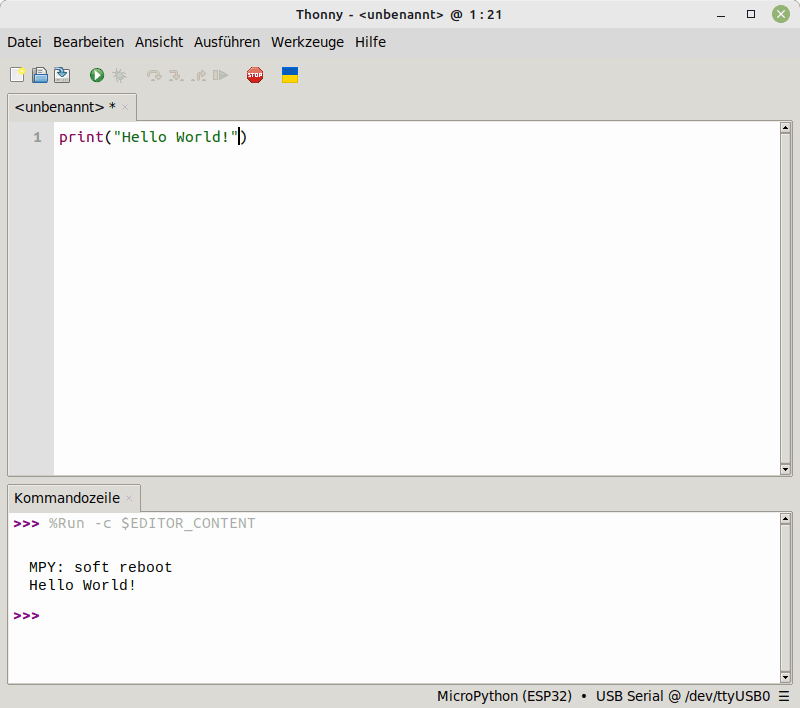Close the <unbenannt> editor tab

pos(125,107)
